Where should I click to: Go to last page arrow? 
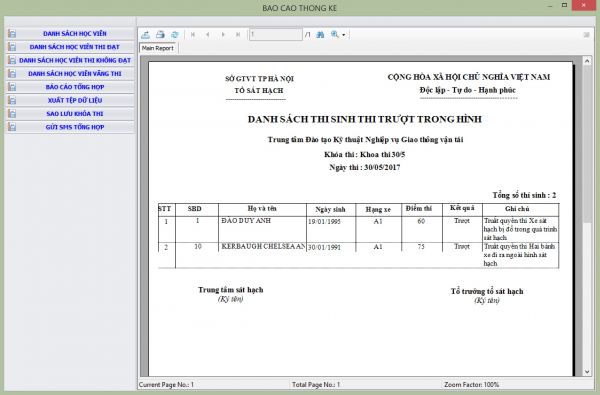coord(238,35)
